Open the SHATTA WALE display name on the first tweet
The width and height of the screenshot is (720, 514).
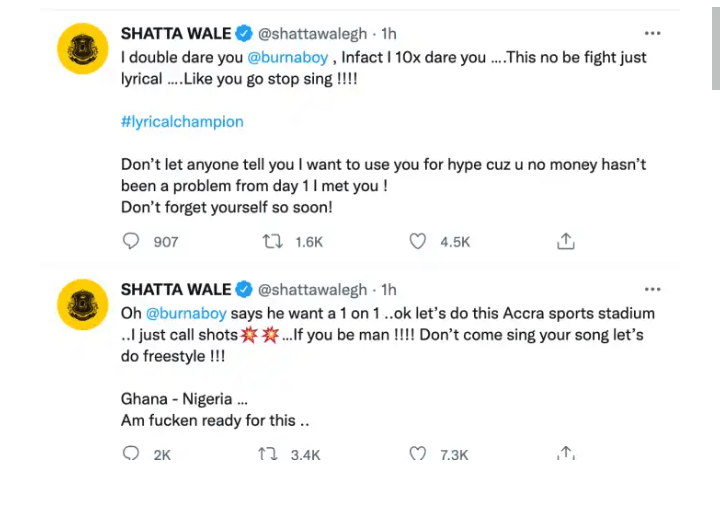pos(175,35)
